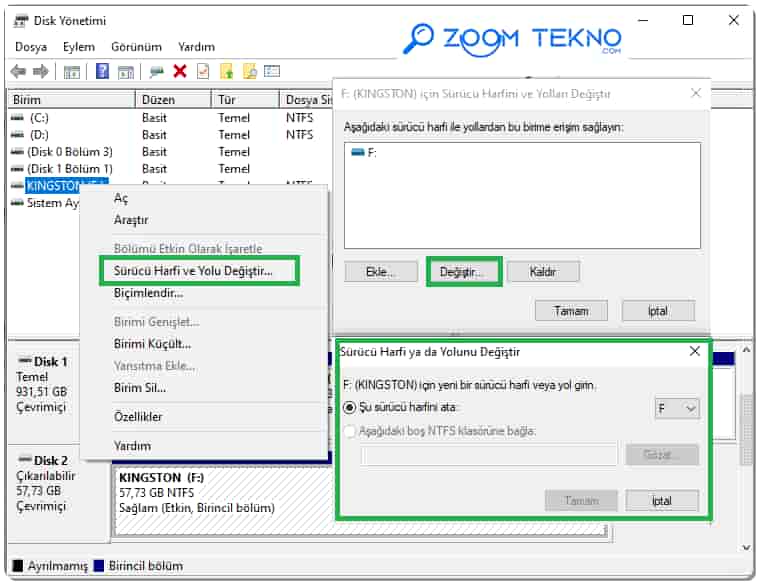Viewport: 759px width, 584px height.
Task: Click the properties checkmark page icon
Action: coord(203,71)
